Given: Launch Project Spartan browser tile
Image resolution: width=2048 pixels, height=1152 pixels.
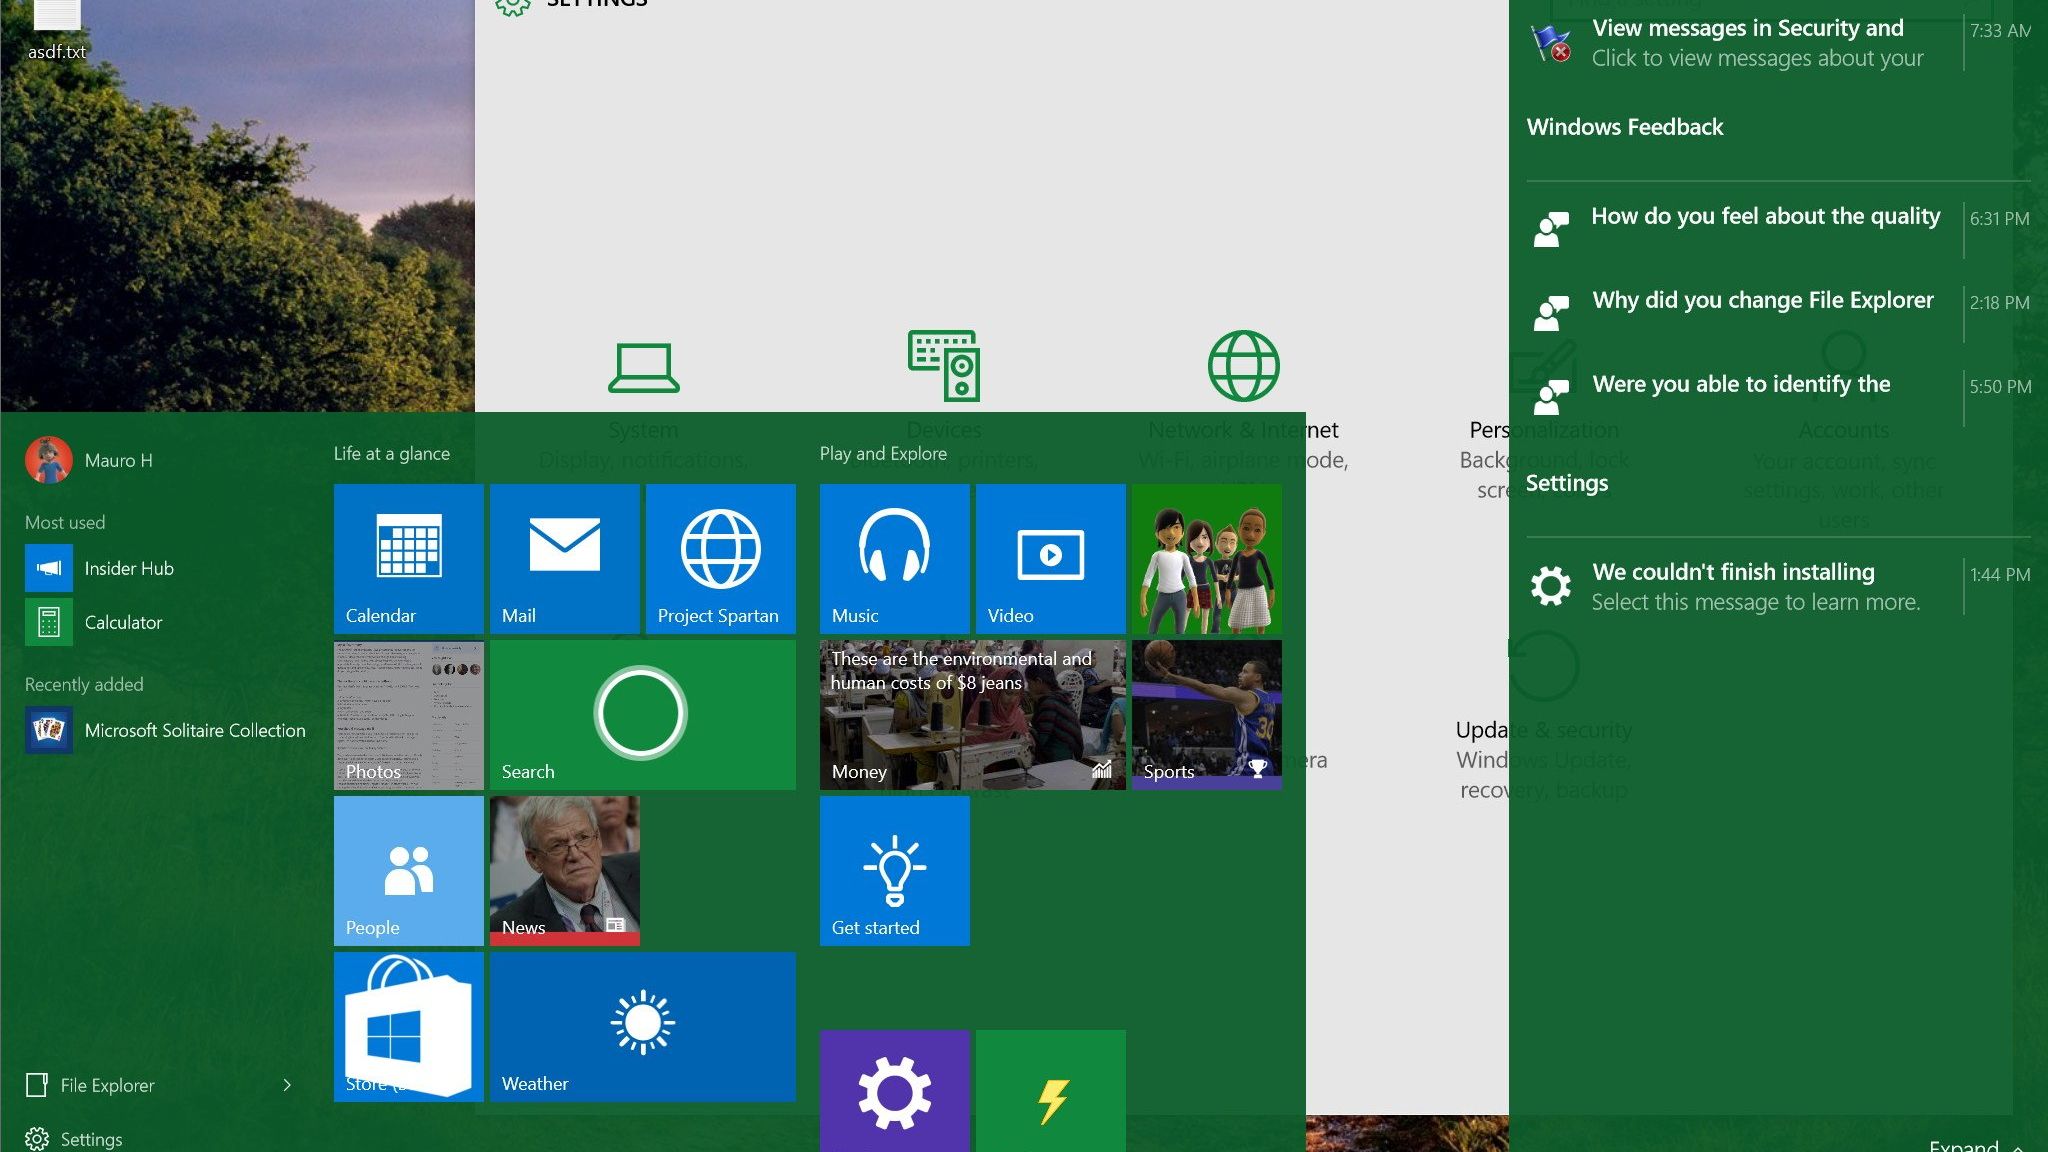Looking at the screenshot, I should (x=720, y=558).
